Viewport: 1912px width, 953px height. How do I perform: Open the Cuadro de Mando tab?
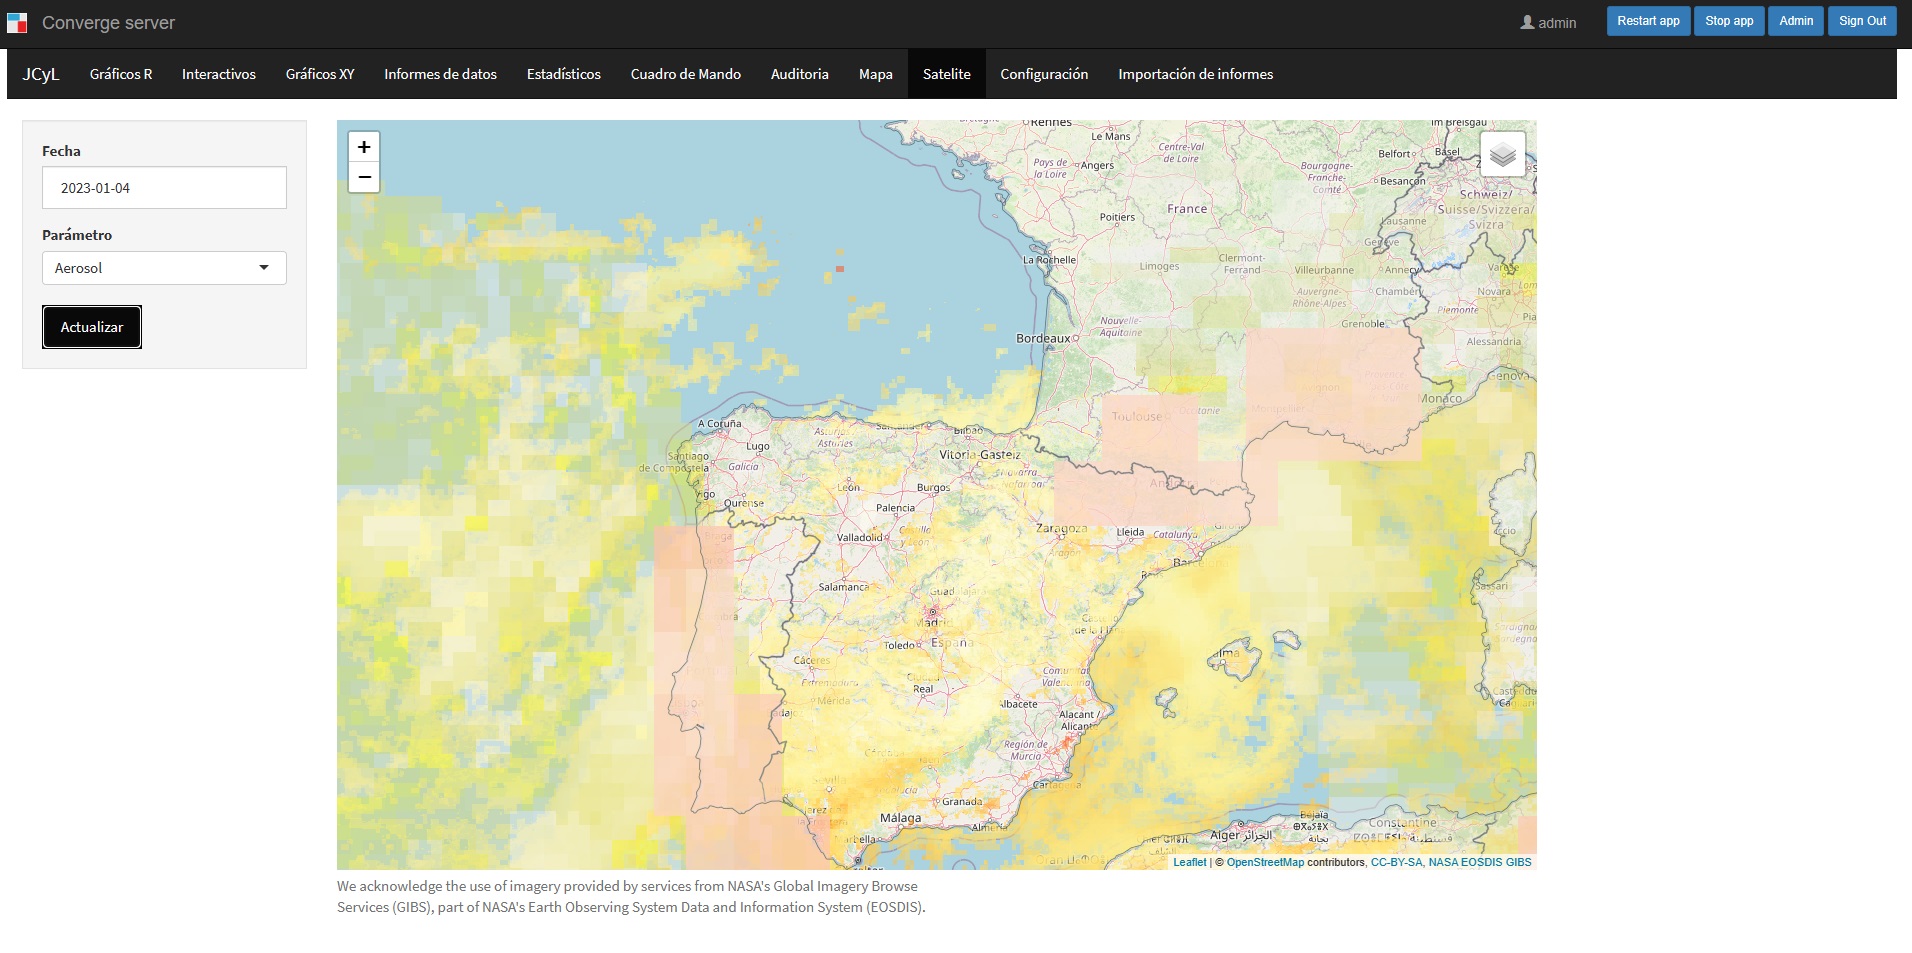685,74
